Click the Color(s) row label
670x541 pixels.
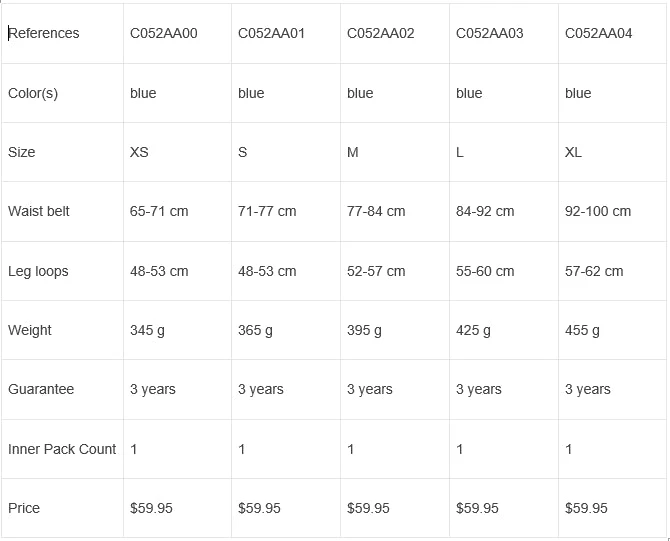click(x=33, y=93)
